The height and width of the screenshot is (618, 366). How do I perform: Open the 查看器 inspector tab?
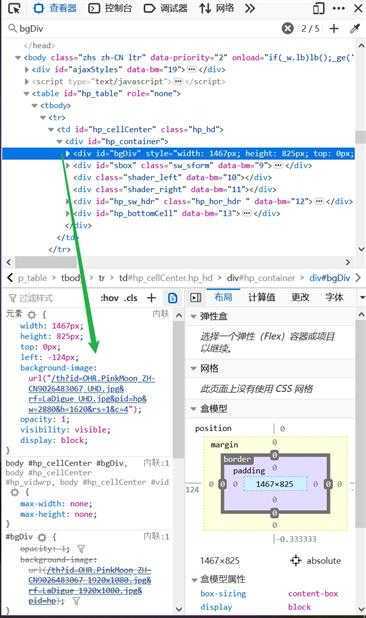pos(55,8)
